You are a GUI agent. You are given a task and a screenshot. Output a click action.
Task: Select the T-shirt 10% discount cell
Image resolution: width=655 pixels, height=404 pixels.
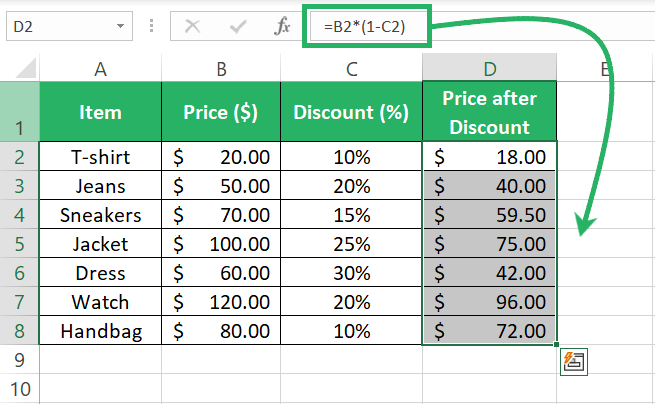point(351,156)
